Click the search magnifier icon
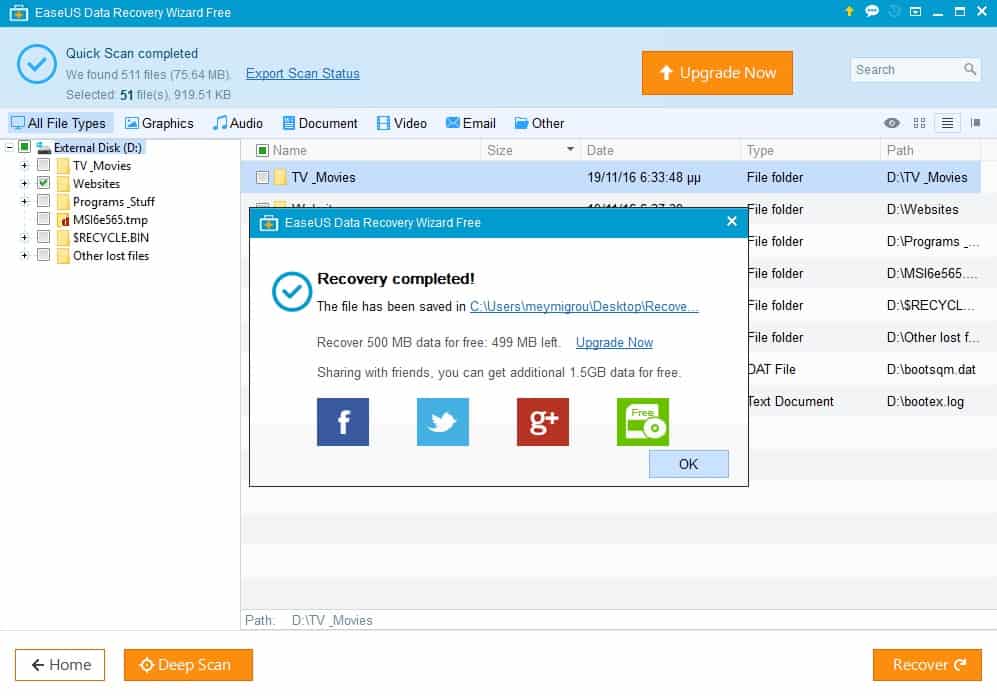The height and width of the screenshot is (696, 997). [970, 69]
